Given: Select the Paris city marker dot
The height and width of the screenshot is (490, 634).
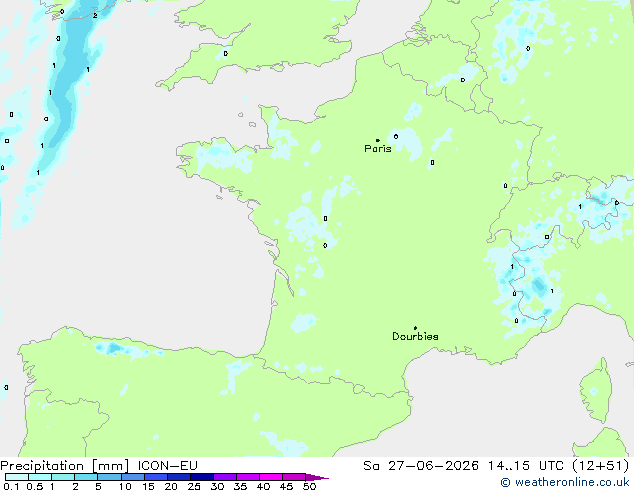Looking at the screenshot, I should pyautogui.click(x=378, y=140).
